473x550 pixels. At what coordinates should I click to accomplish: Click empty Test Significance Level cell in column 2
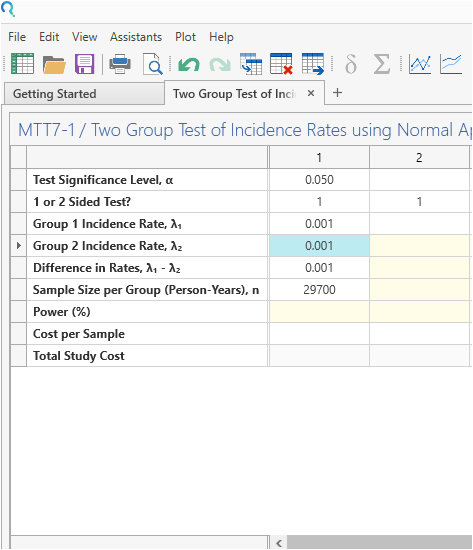tap(419, 180)
